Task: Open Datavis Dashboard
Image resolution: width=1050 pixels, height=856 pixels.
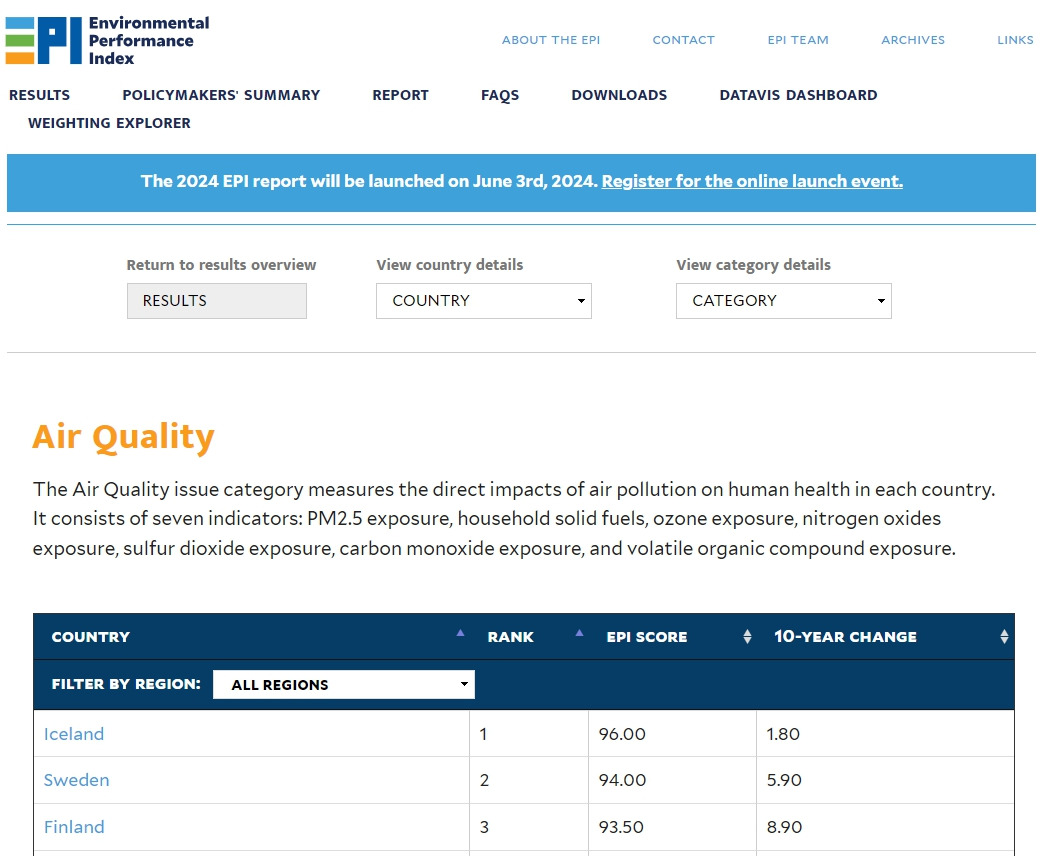Action: click(x=798, y=95)
